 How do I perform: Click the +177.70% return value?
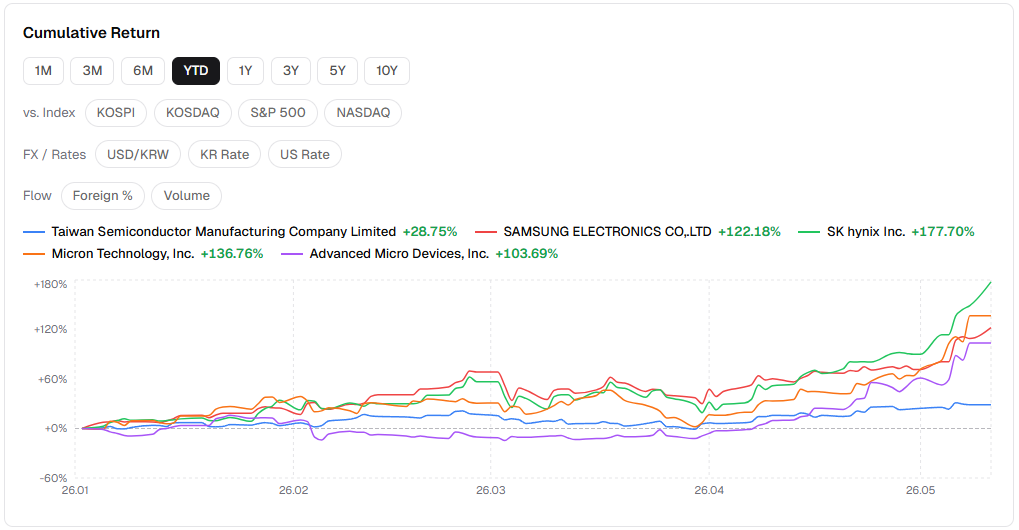943,232
